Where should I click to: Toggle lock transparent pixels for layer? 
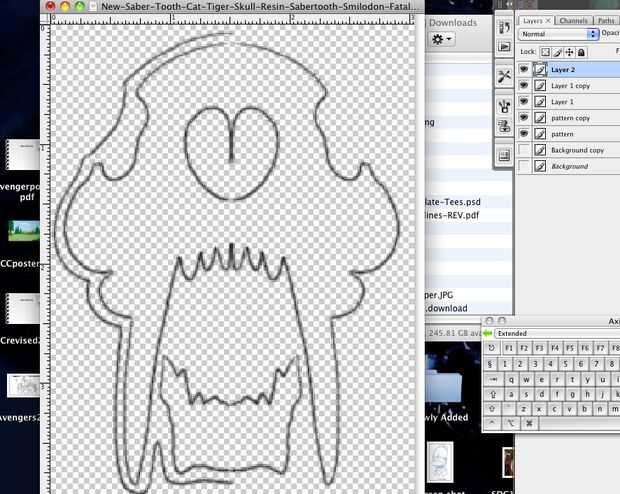click(545, 52)
